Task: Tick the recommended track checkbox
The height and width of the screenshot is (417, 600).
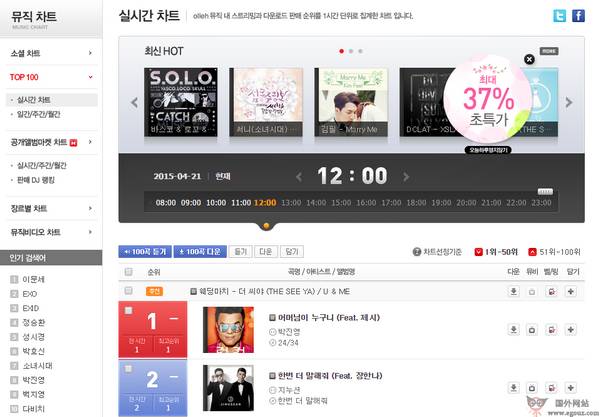Action: coord(129,291)
